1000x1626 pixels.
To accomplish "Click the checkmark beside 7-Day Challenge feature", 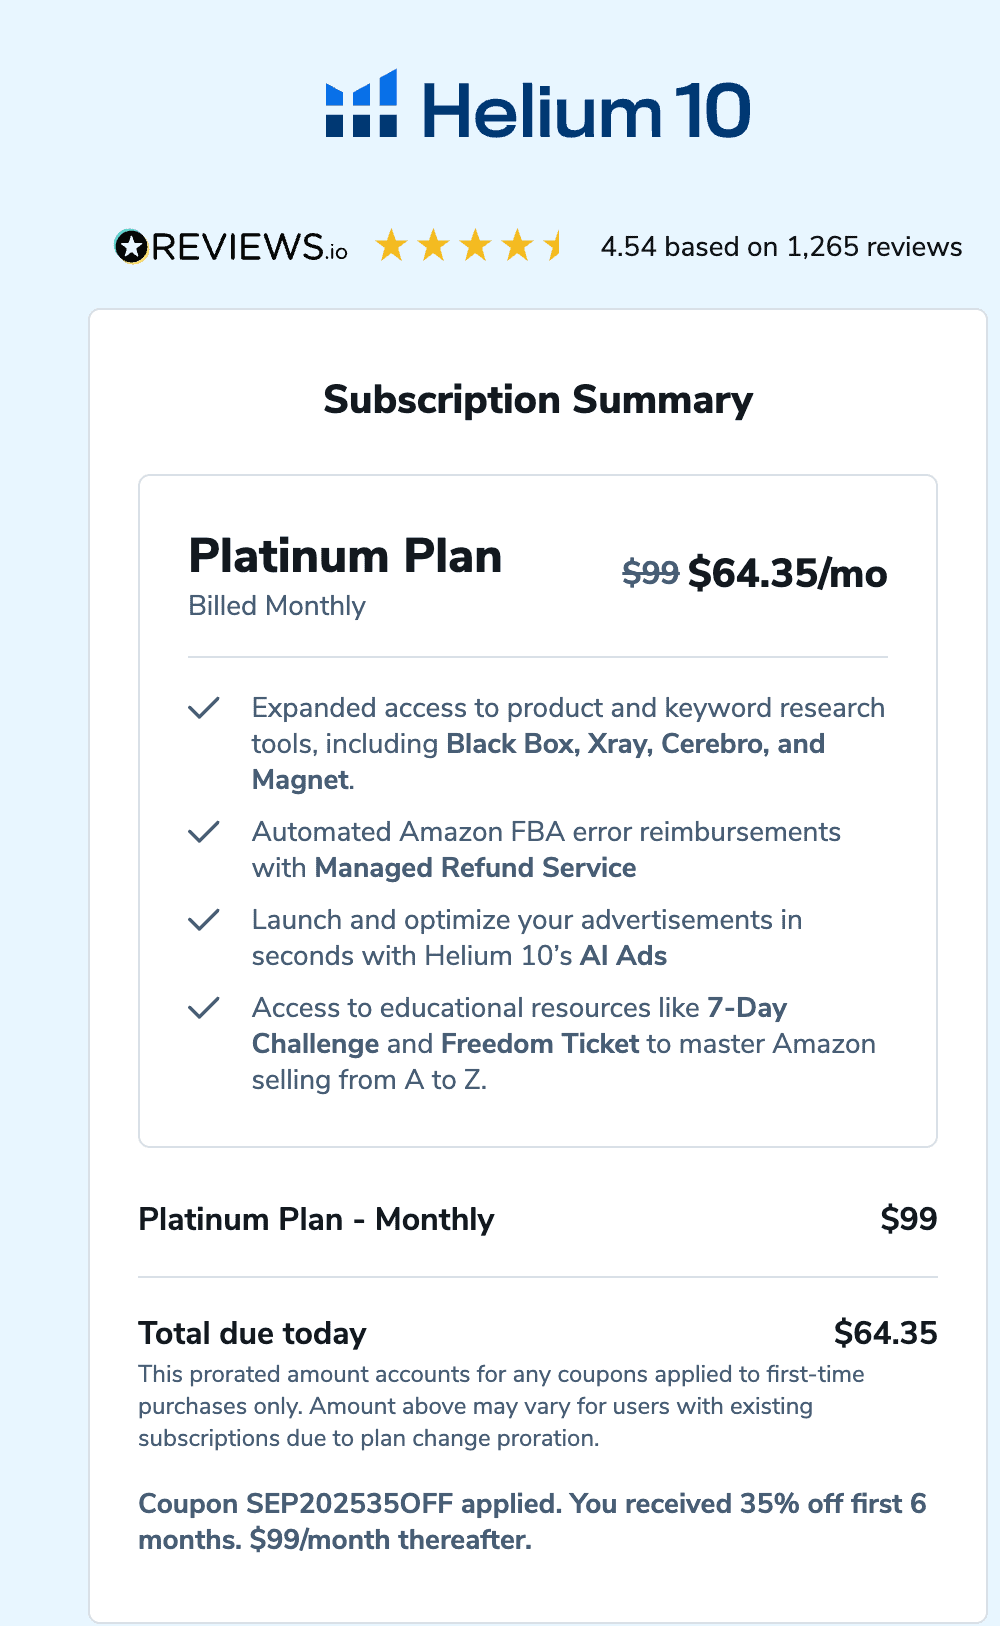I will coord(204,1008).
